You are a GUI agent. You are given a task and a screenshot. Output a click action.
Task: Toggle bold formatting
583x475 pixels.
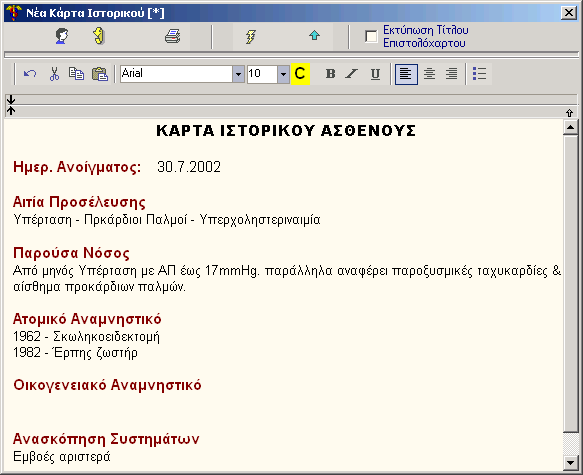(330, 74)
